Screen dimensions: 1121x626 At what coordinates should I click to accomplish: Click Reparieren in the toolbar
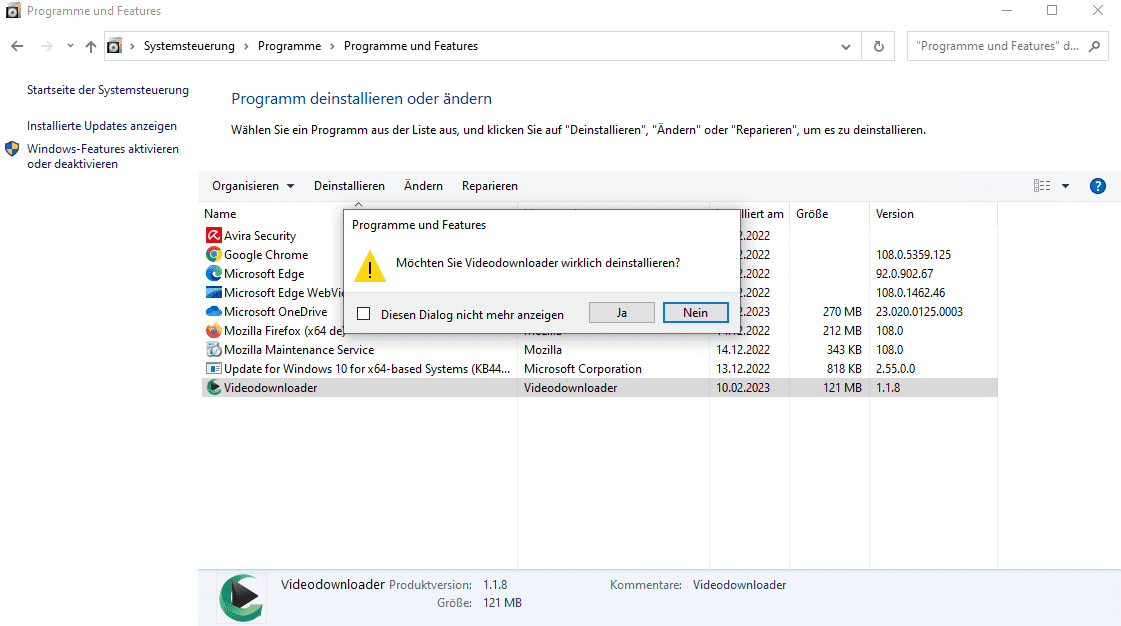coord(489,185)
